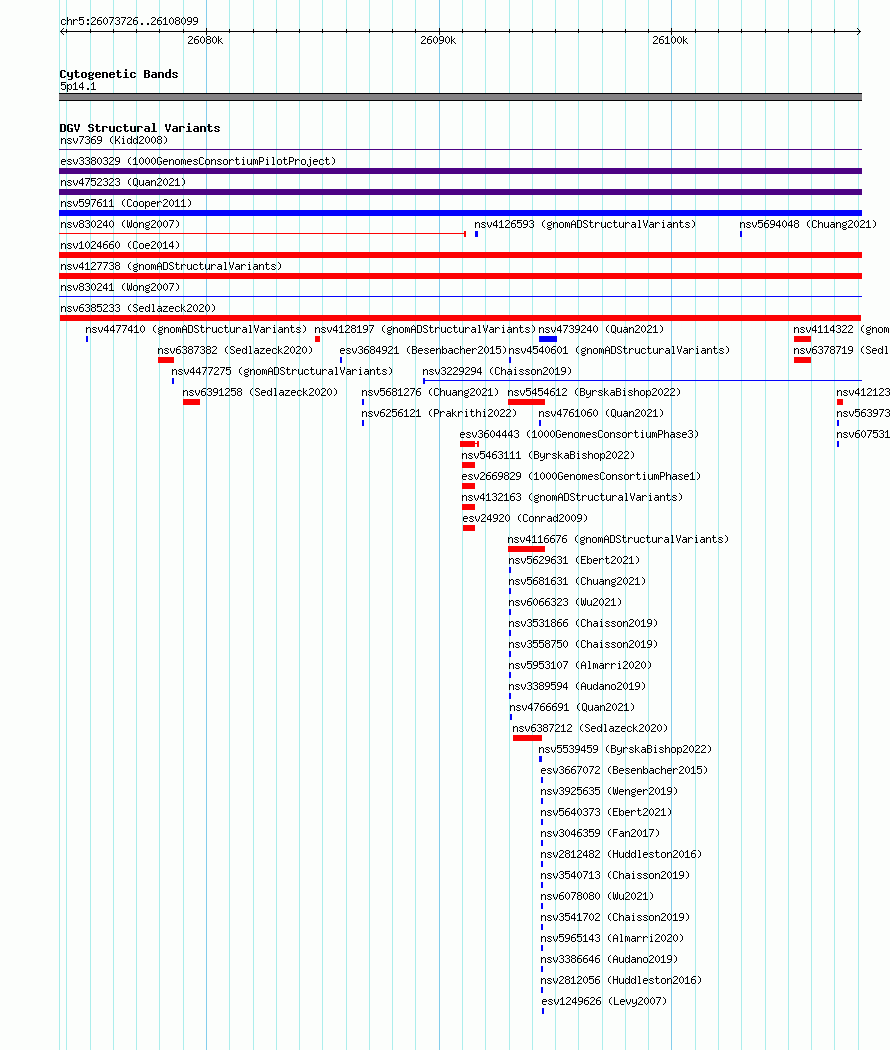
Task: Click the nsv4126593 gnomADStructuralVariants label
Action: point(585,224)
